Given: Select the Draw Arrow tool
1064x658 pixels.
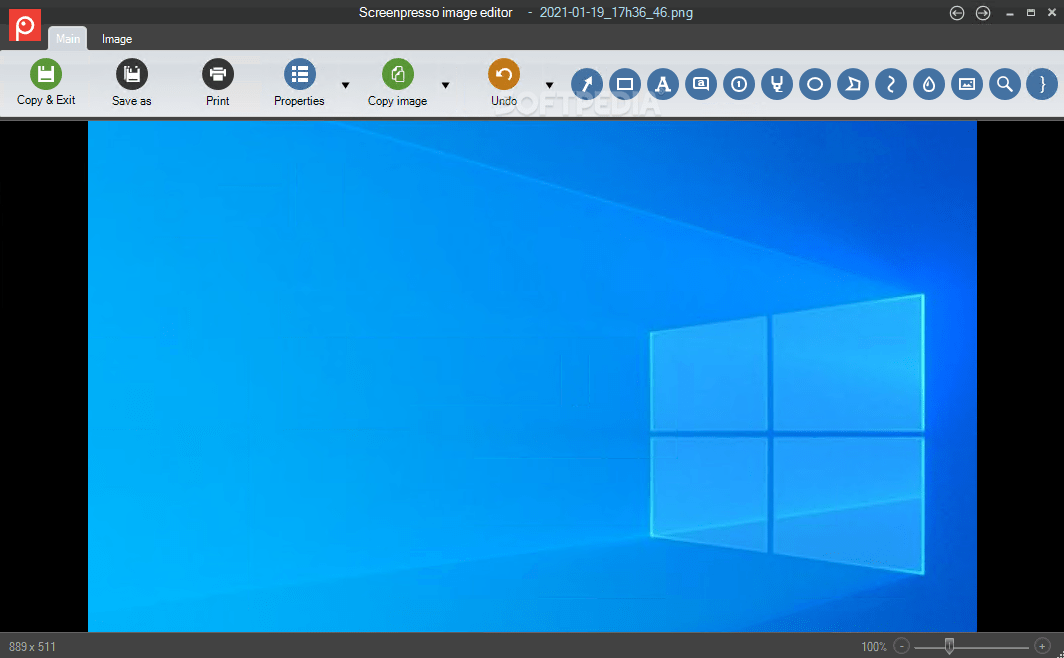Looking at the screenshot, I should 587,85.
